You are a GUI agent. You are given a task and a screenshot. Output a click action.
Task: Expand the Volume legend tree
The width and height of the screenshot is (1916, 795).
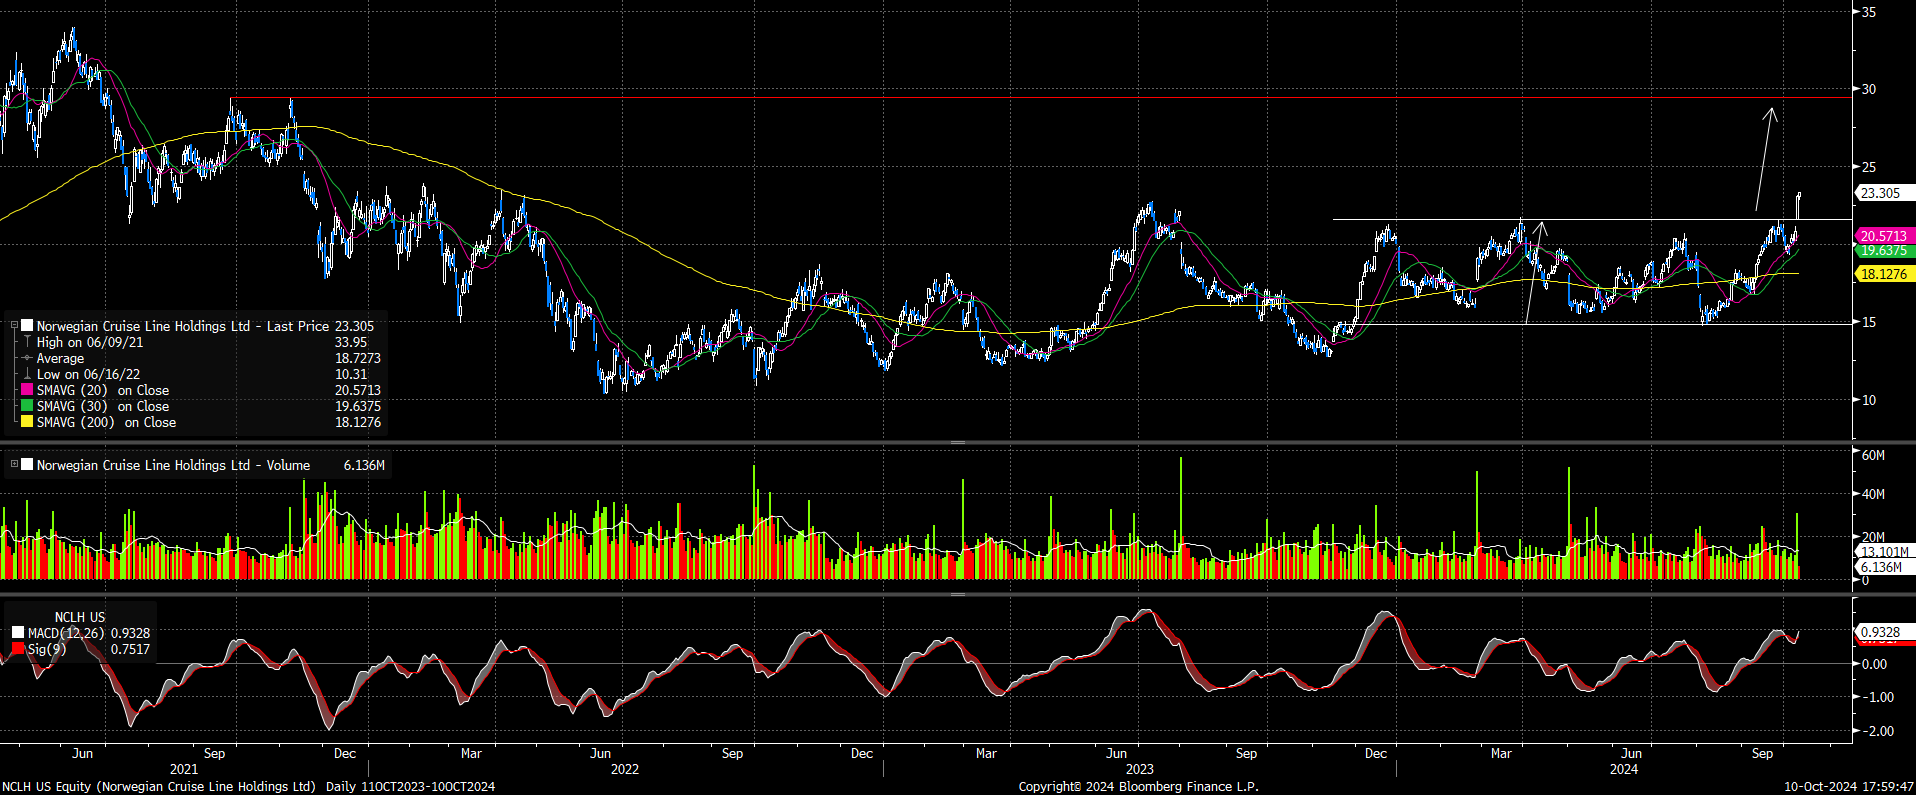(14, 465)
